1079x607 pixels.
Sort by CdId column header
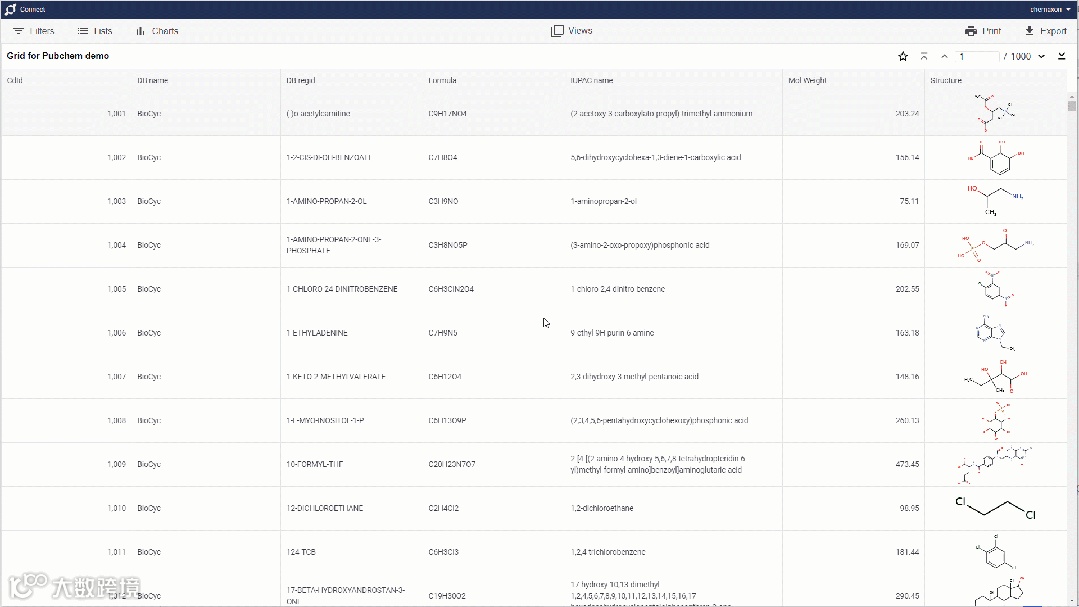tap(14, 81)
